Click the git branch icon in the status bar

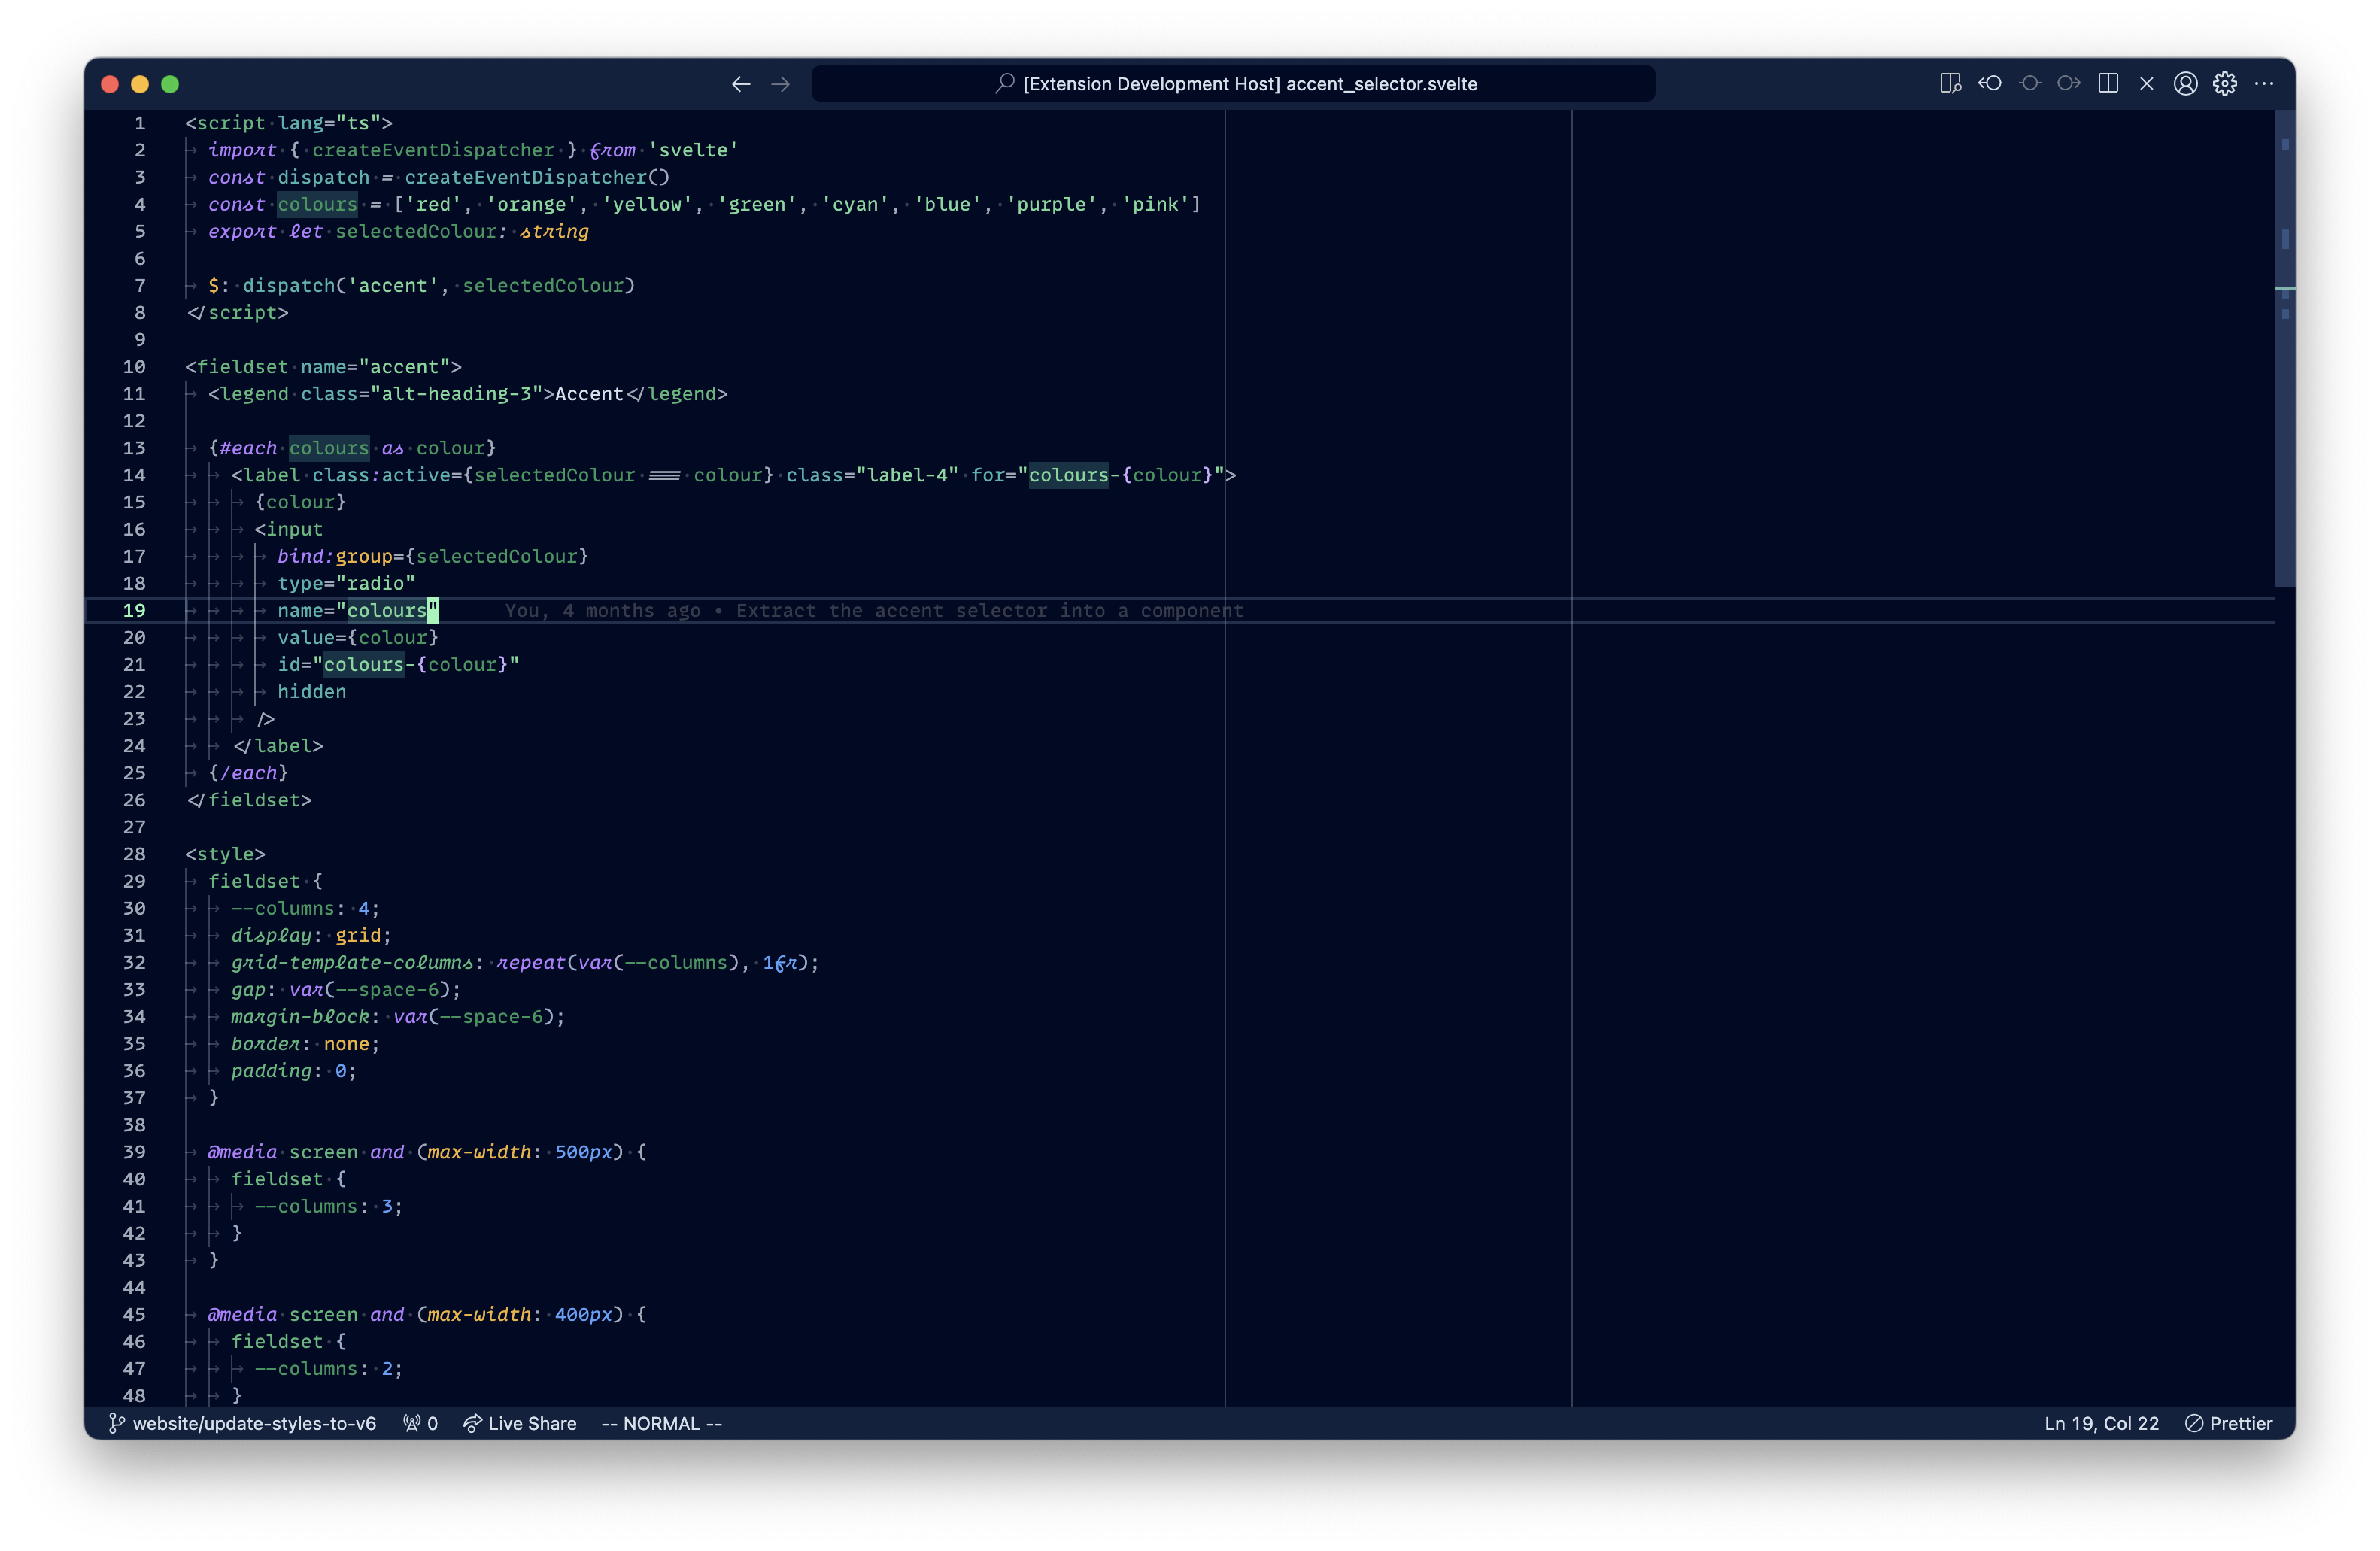(x=116, y=1423)
